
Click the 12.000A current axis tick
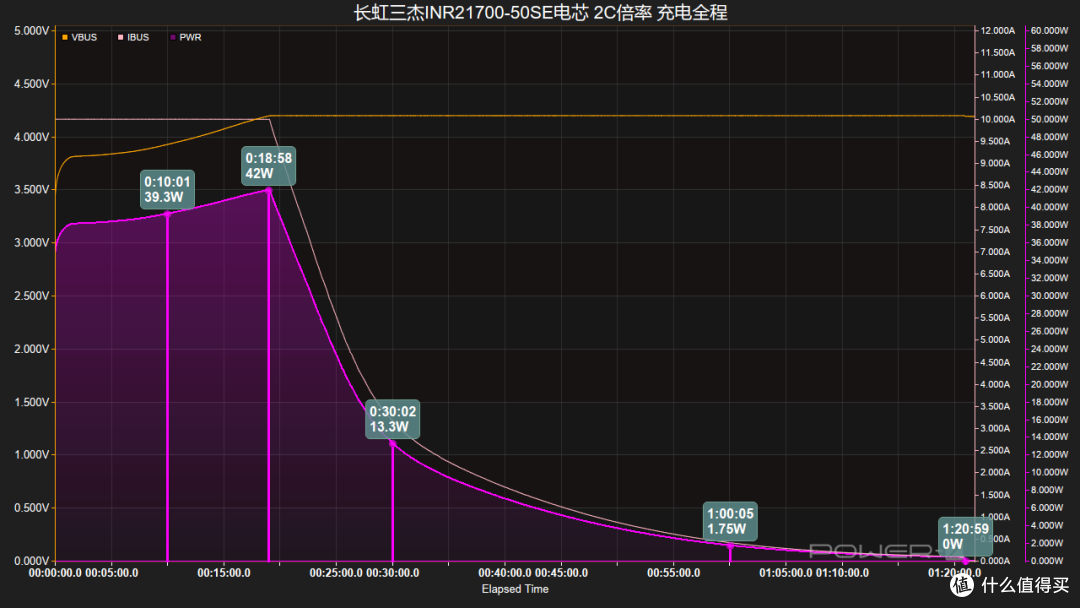pyautogui.click(x=997, y=31)
